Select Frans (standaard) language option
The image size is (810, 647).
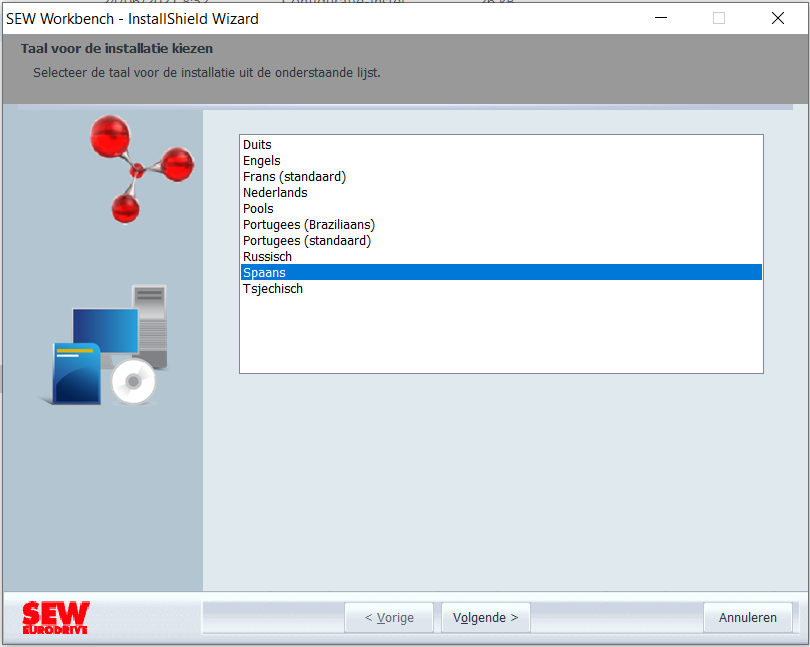[501, 177]
